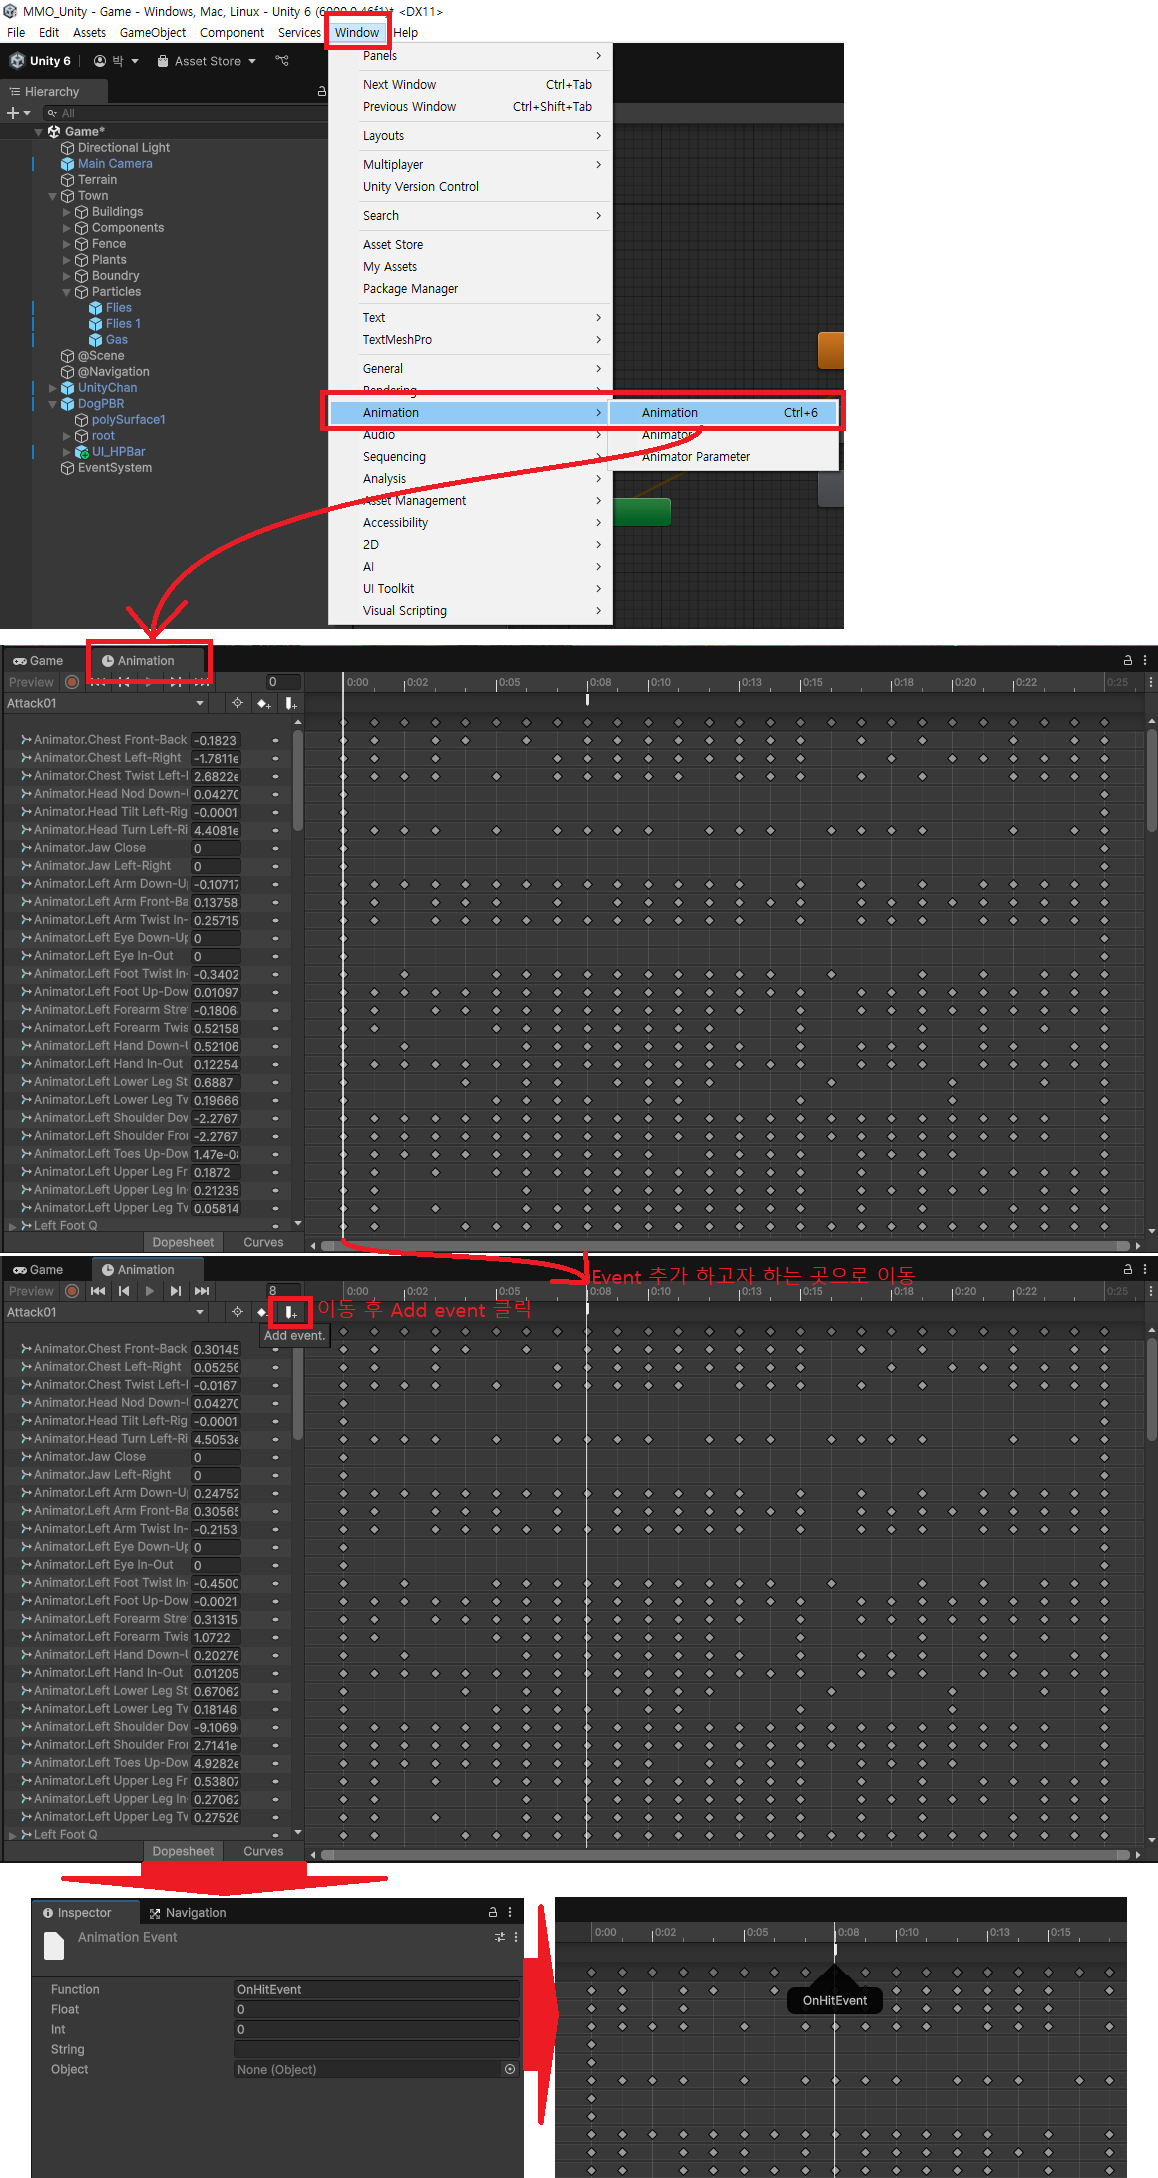Toggle record mode in lower Animation window
This screenshot has width=1158, height=2178.
tap(72, 1291)
